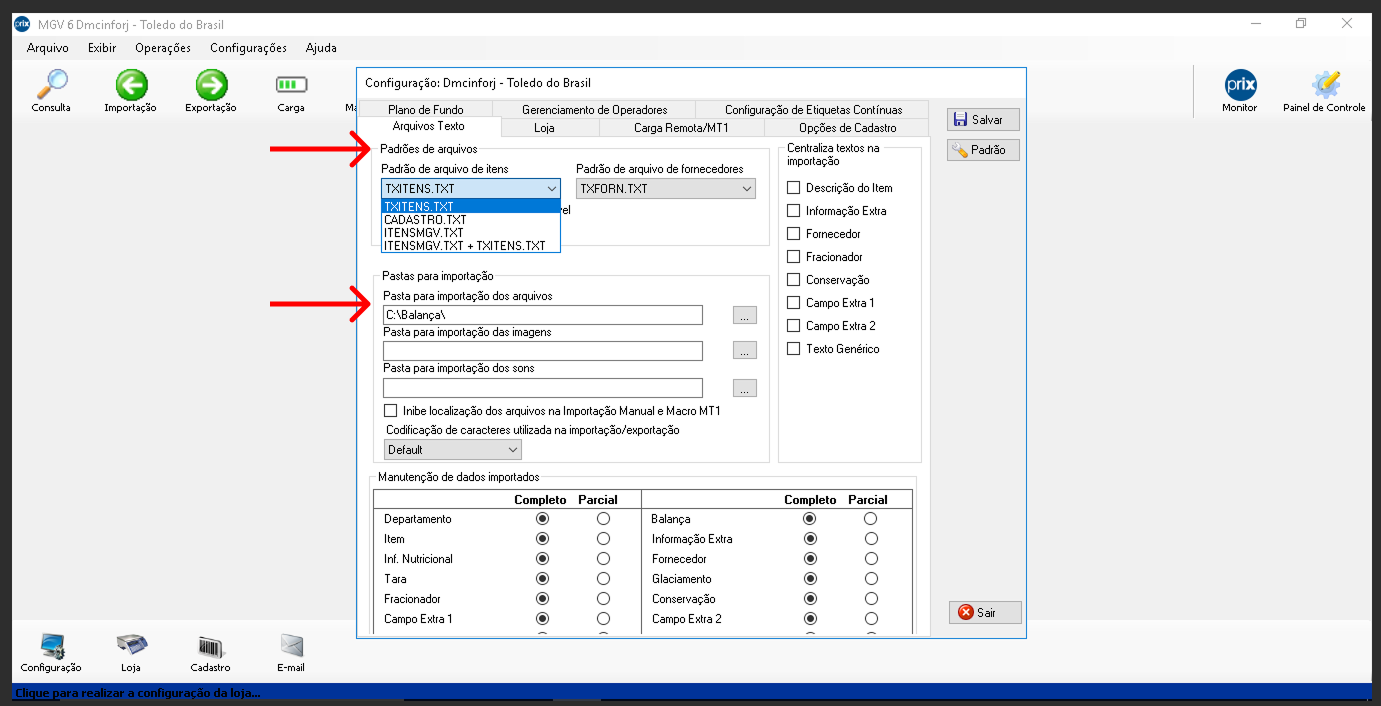Open the Operações menu
The width and height of the screenshot is (1381, 706).
pyautogui.click(x=162, y=48)
